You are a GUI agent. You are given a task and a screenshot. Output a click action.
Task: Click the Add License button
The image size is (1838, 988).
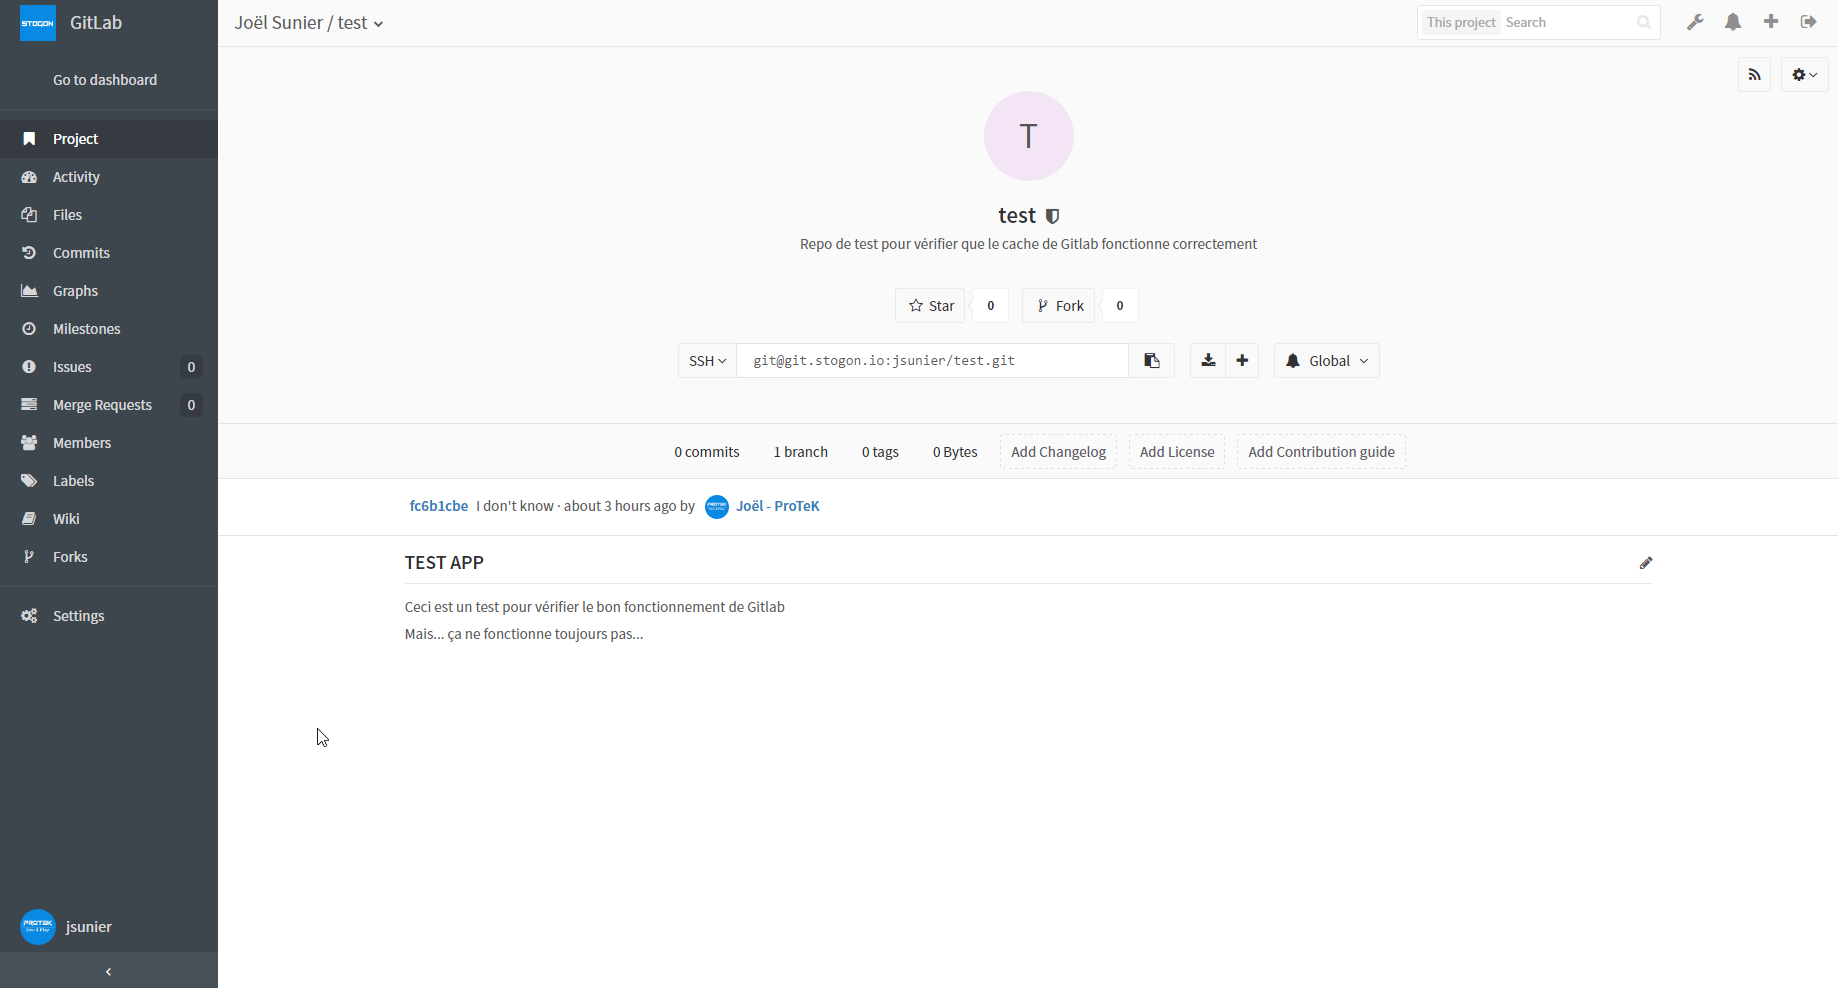1176,452
